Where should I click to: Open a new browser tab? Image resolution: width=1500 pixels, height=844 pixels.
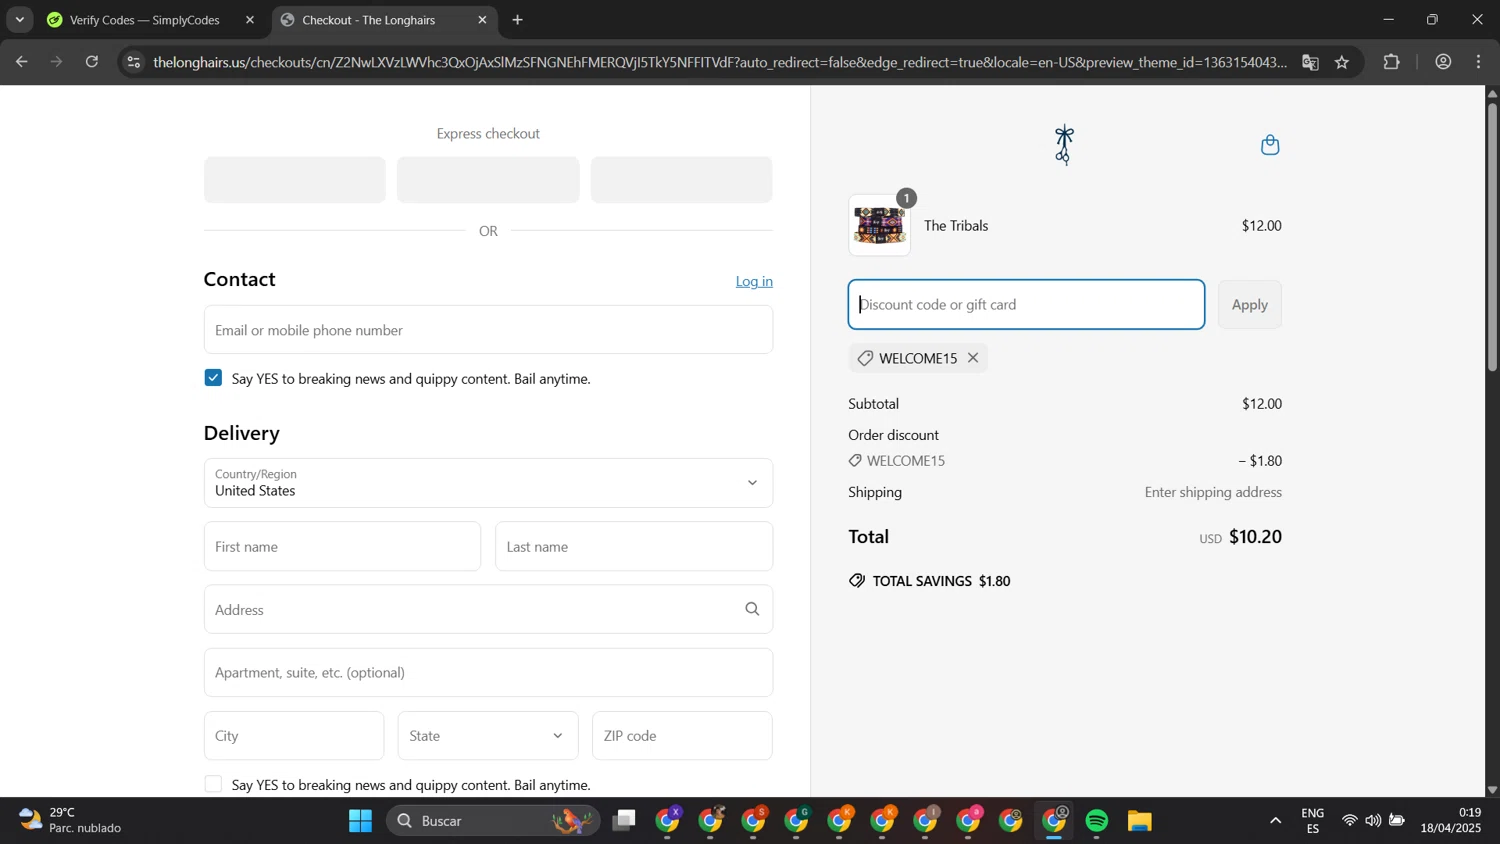[x=517, y=20]
